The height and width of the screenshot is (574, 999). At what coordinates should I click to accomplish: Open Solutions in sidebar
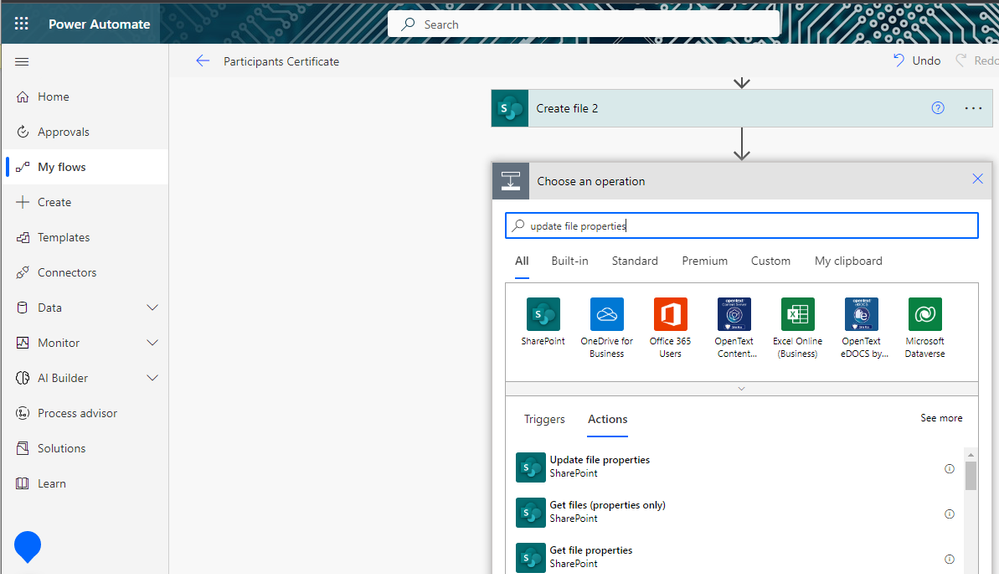85,448
